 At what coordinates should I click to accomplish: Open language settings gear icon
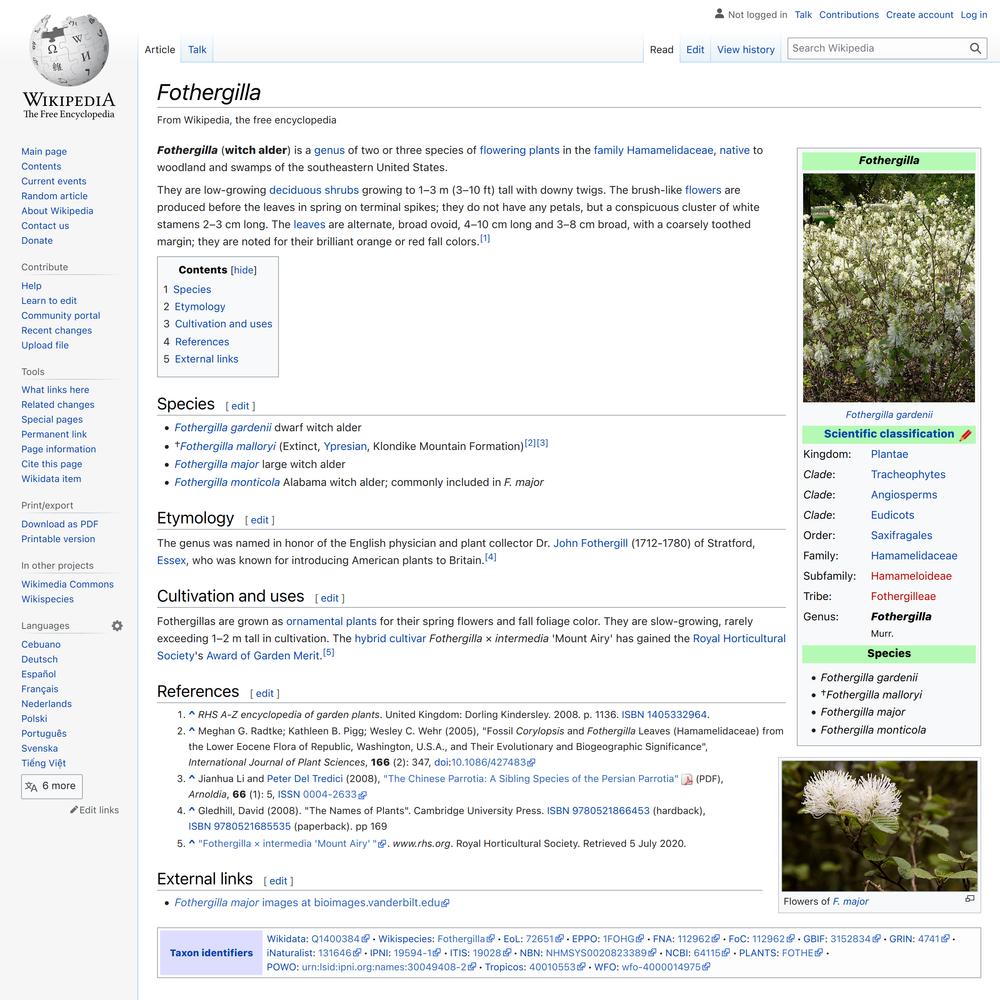117,626
